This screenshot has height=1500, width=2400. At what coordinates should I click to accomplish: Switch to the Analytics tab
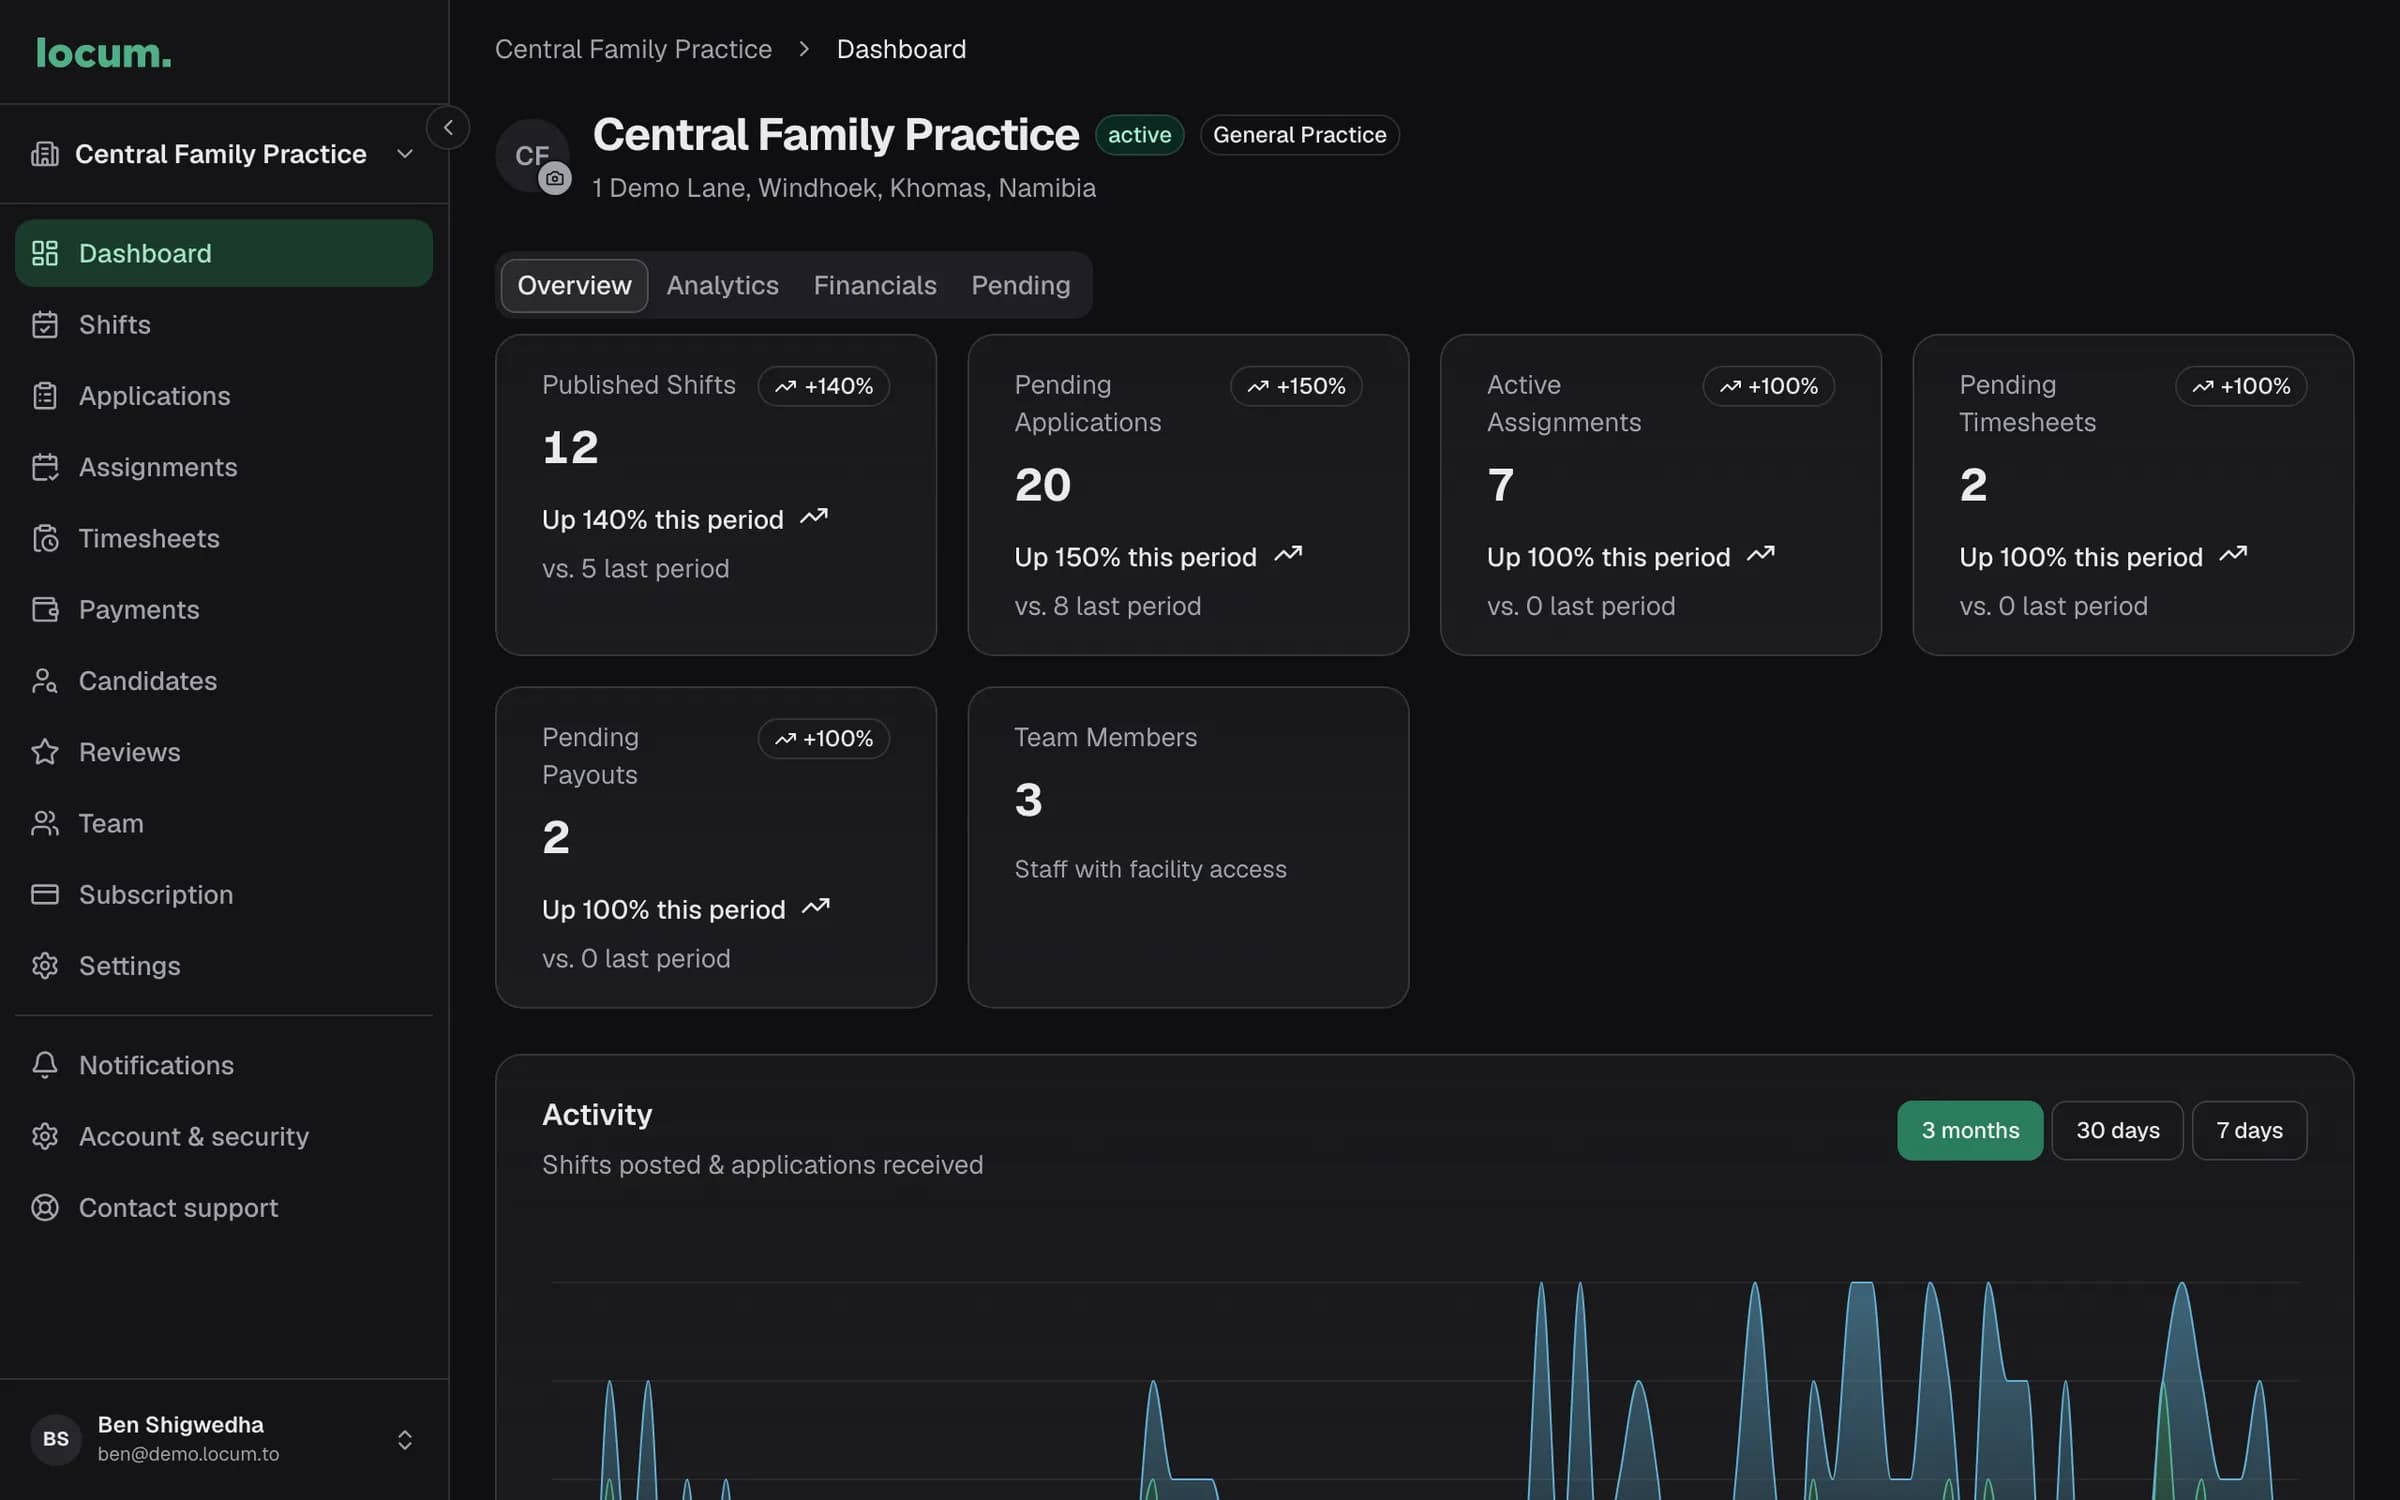[722, 285]
